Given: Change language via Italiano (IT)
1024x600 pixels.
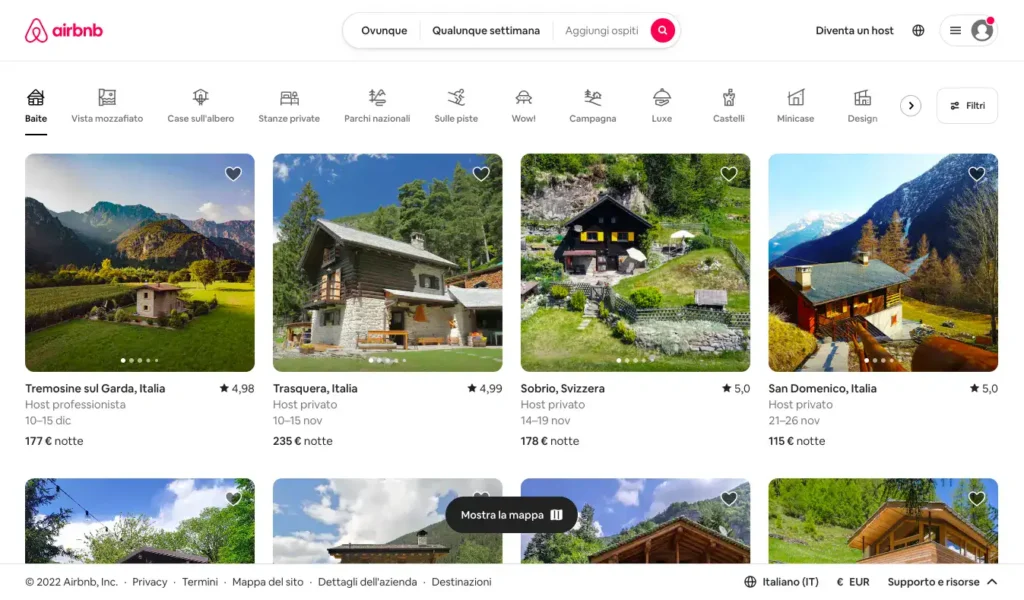Looking at the screenshot, I should click(x=781, y=582).
